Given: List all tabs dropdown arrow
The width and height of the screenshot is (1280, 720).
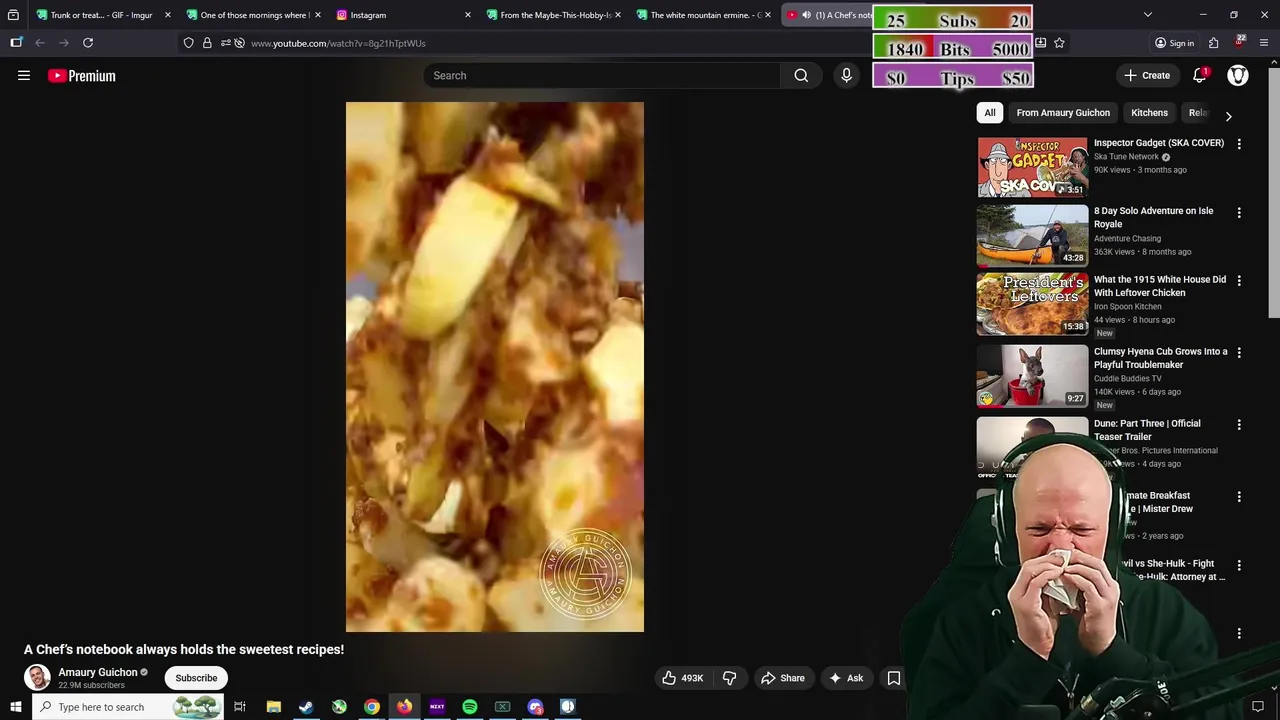Looking at the screenshot, I should click(x=1148, y=15).
